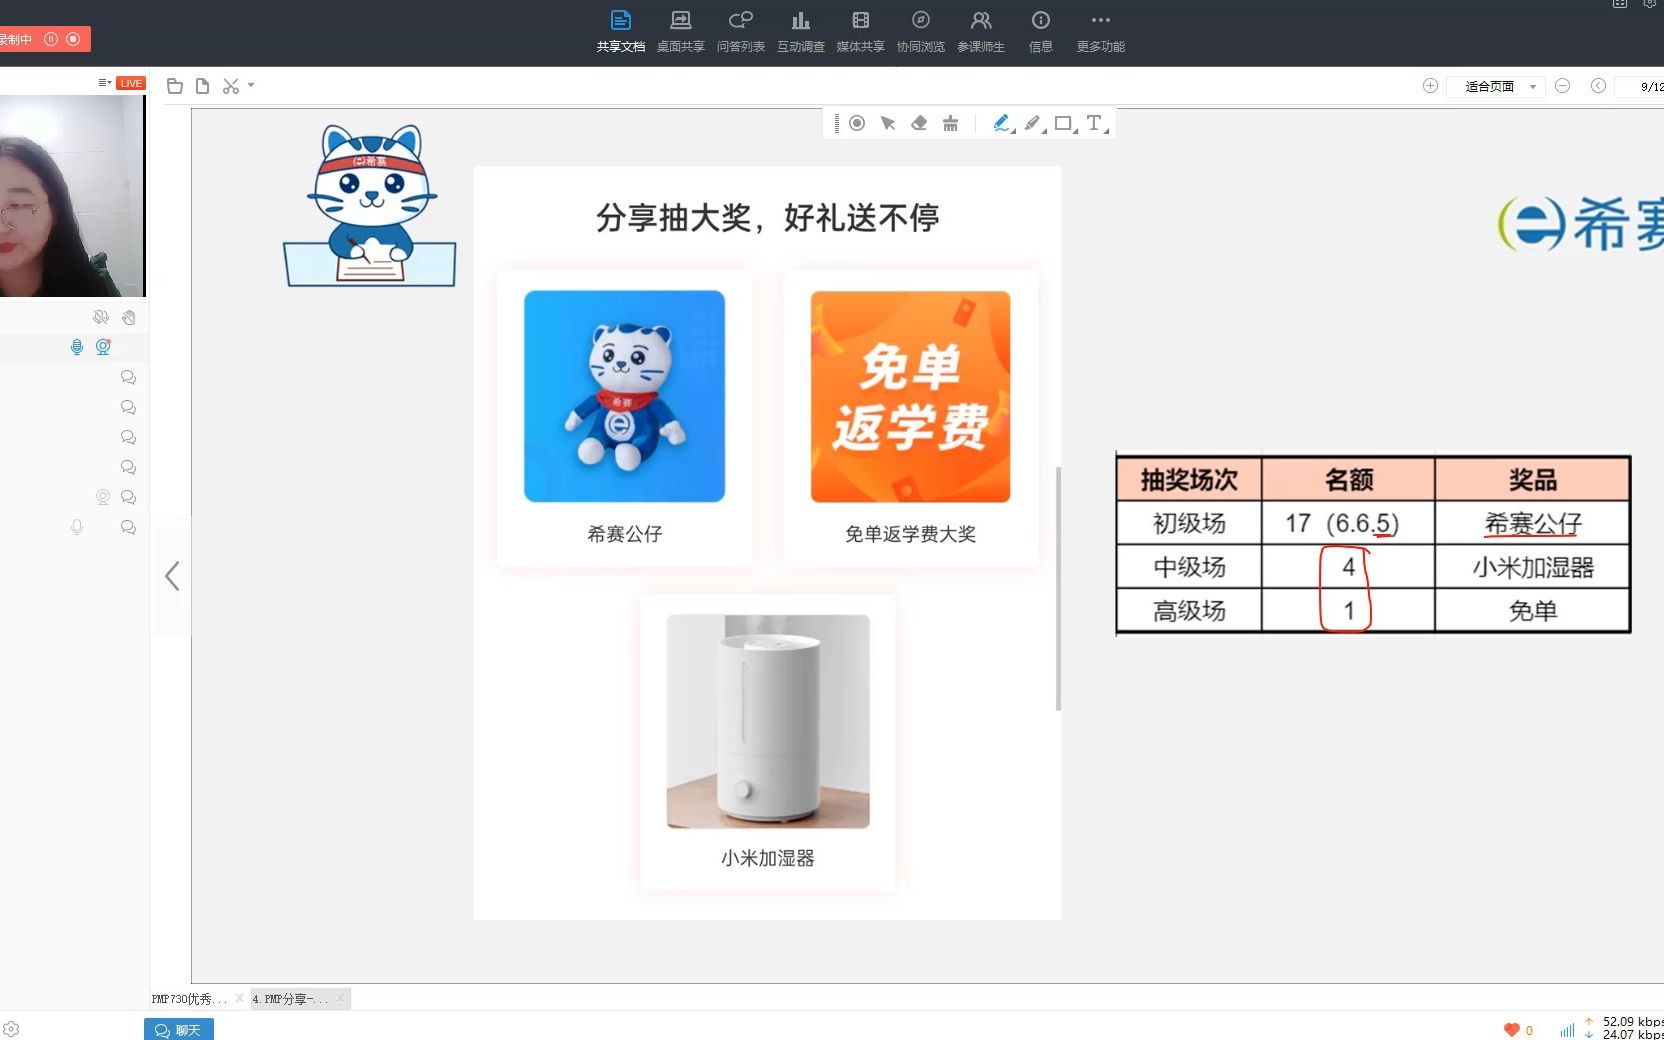Open chat with the fourth listed participant
Image resolution: width=1664 pixels, height=1040 pixels.
coord(128,467)
